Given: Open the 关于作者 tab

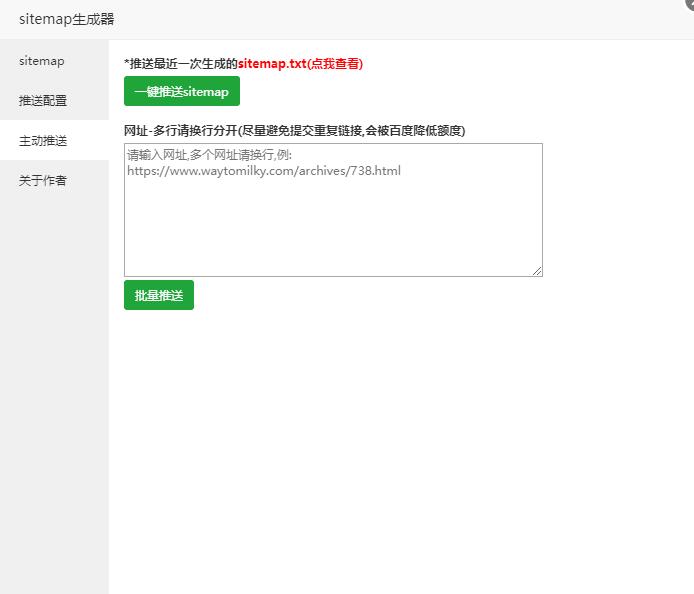Looking at the screenshot, I should [54, 180].
